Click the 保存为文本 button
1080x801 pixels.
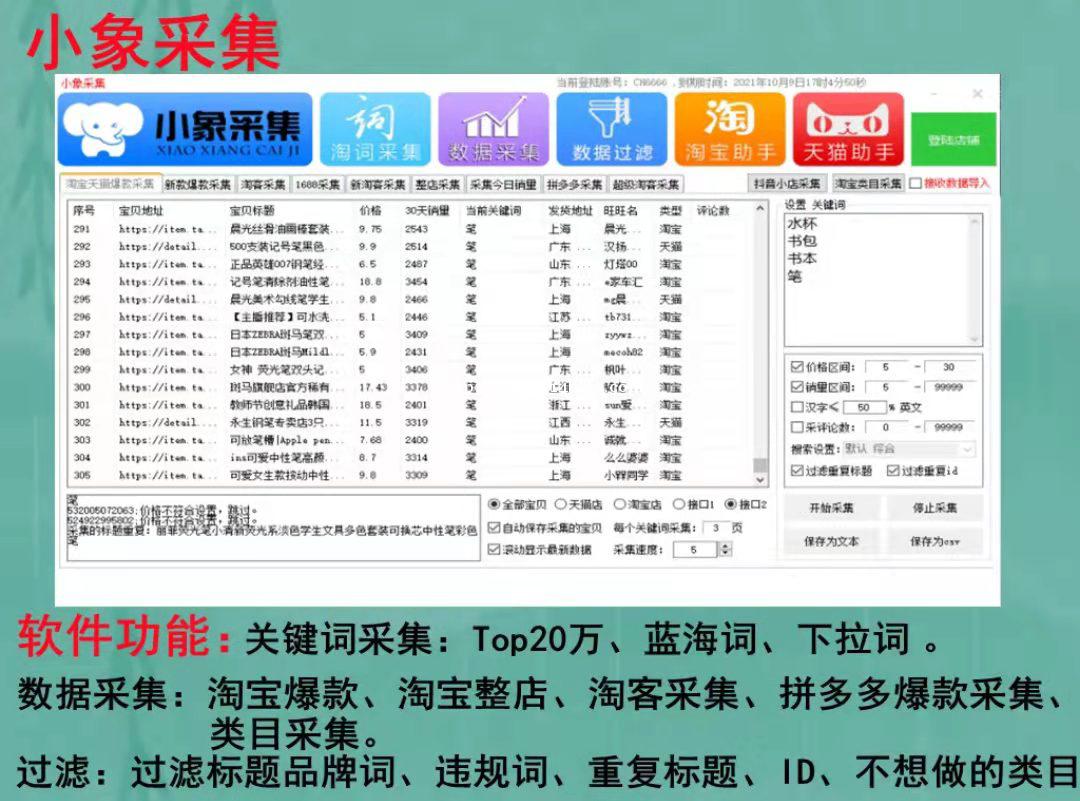[x=831, y=541]
